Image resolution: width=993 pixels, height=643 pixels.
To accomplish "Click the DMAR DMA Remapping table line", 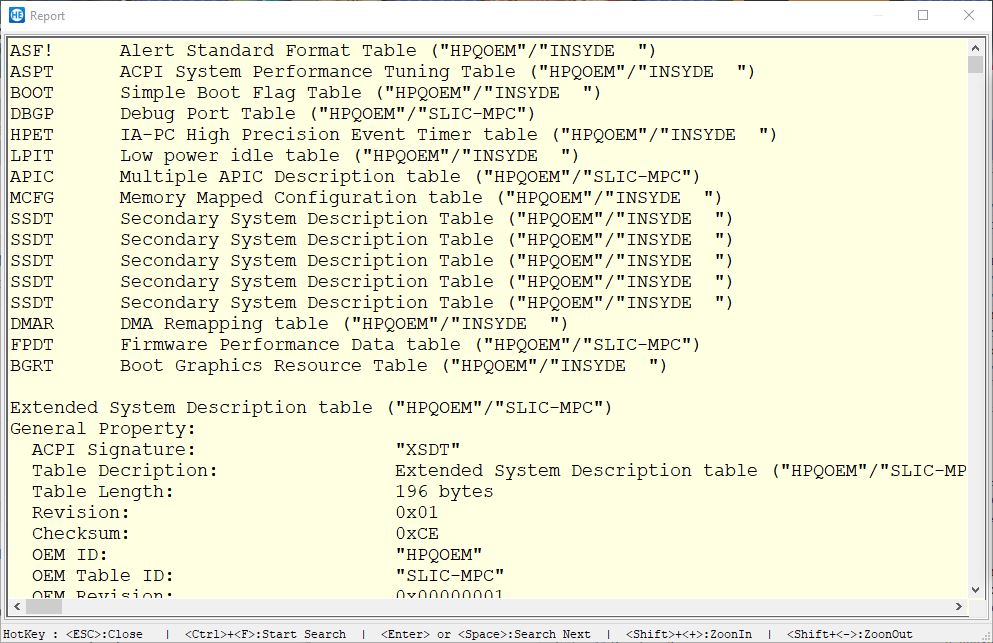I will [288, 324].
